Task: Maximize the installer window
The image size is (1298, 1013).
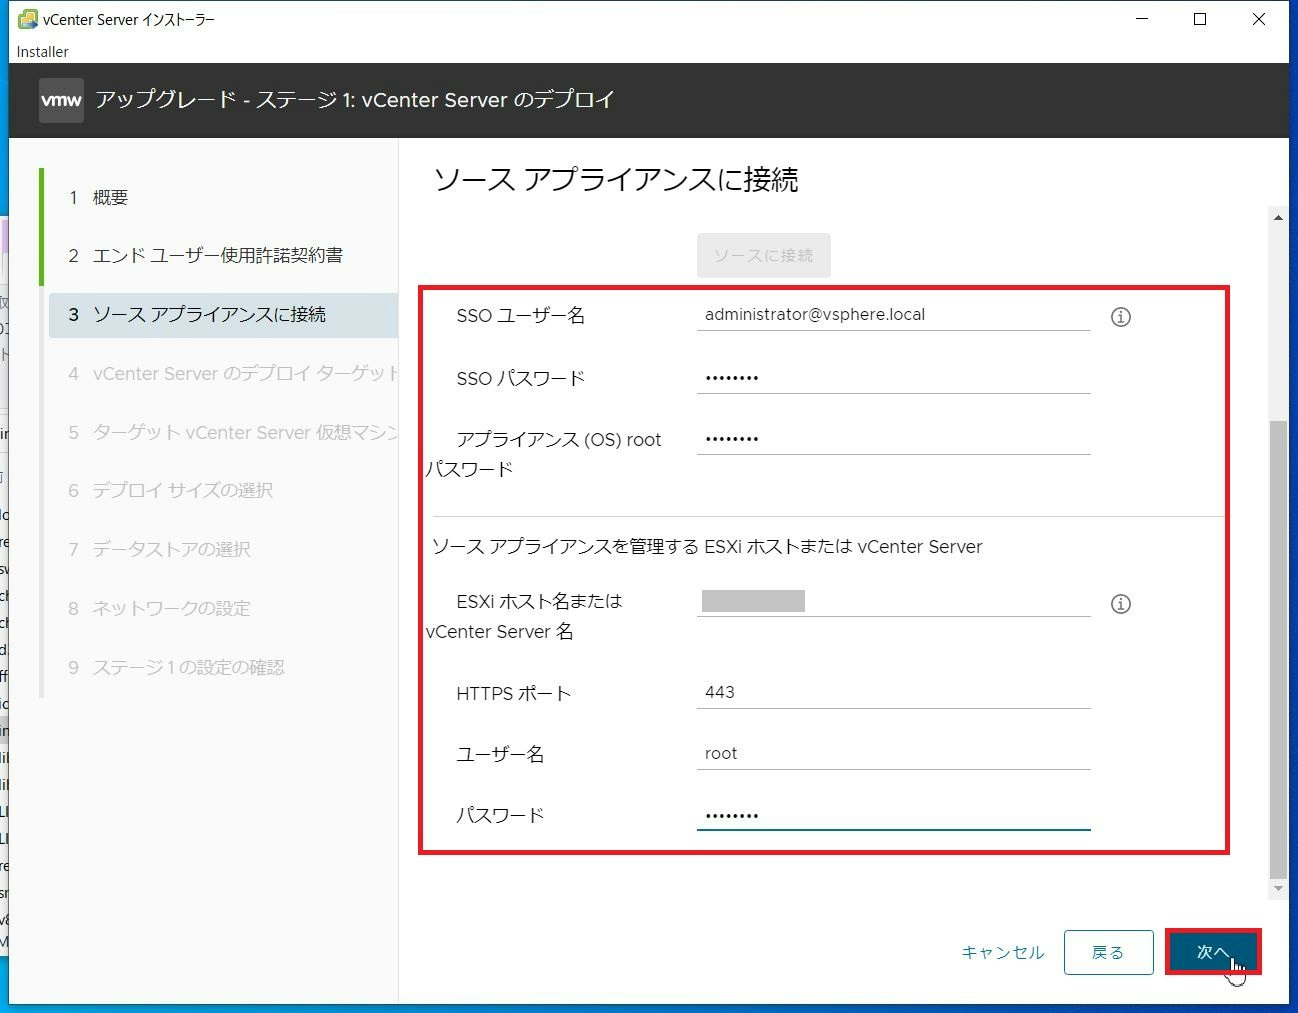Action: pos(1200,19)
